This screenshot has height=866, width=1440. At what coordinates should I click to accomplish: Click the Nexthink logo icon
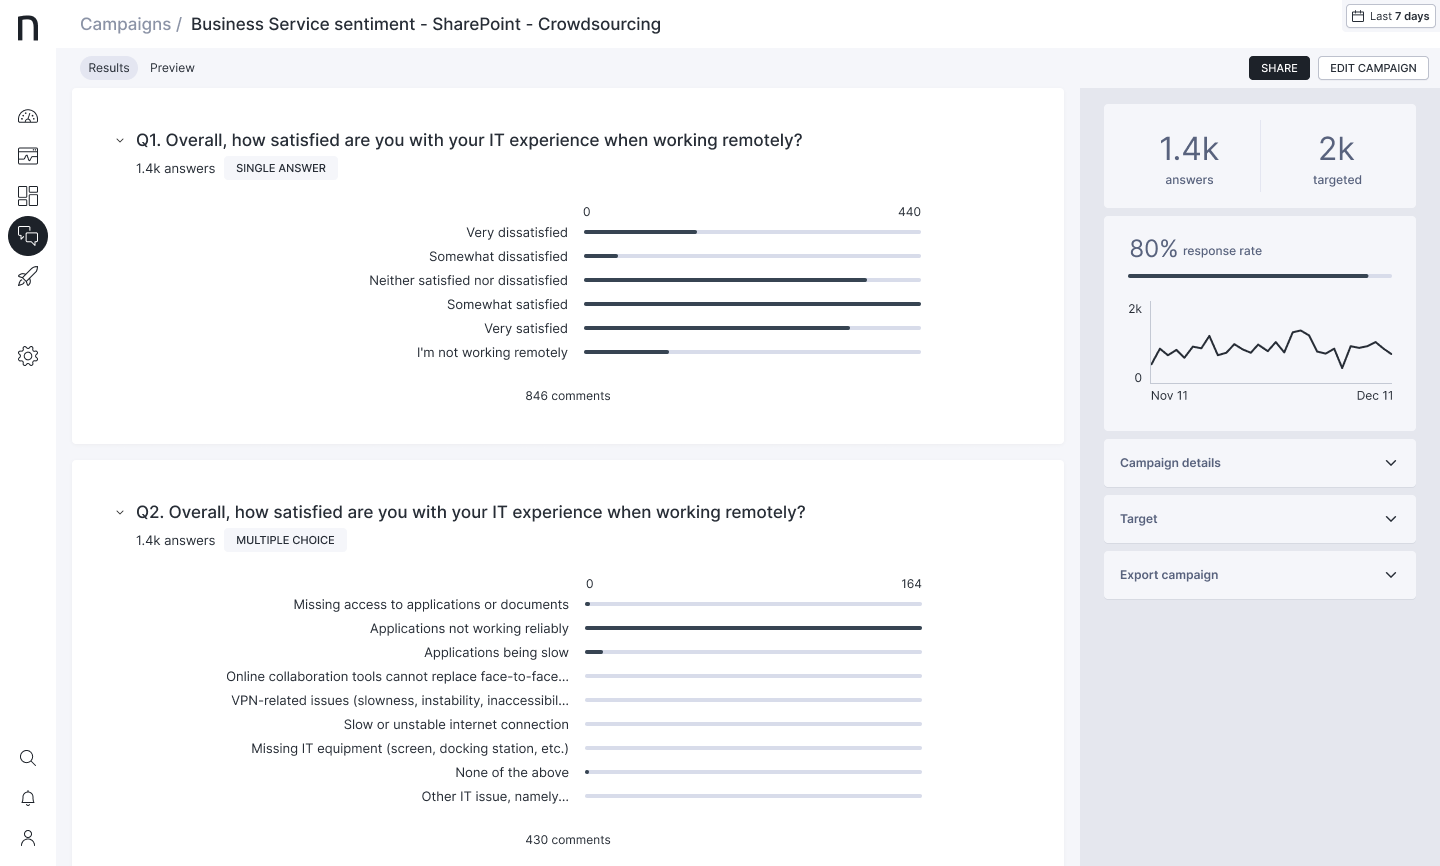point(28,28)
